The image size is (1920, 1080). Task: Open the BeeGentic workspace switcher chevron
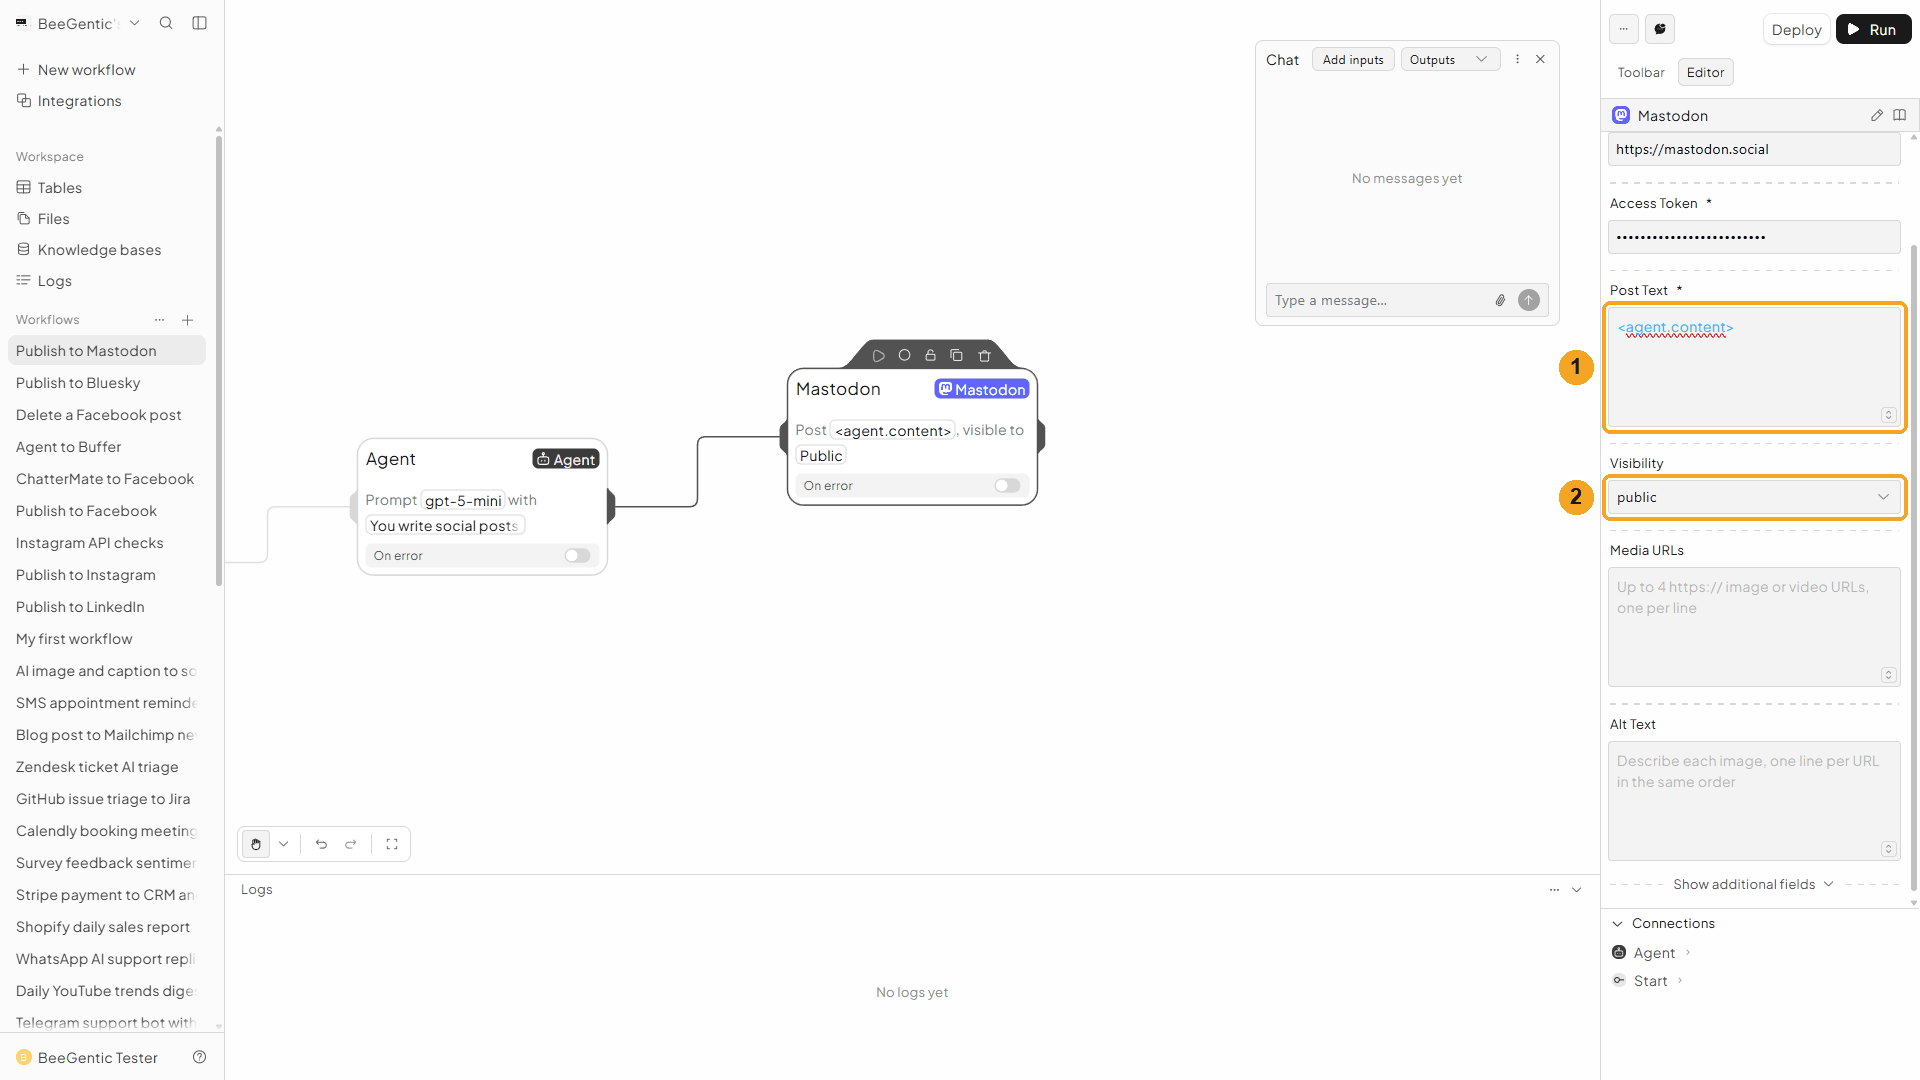click(x=135, y=23)
